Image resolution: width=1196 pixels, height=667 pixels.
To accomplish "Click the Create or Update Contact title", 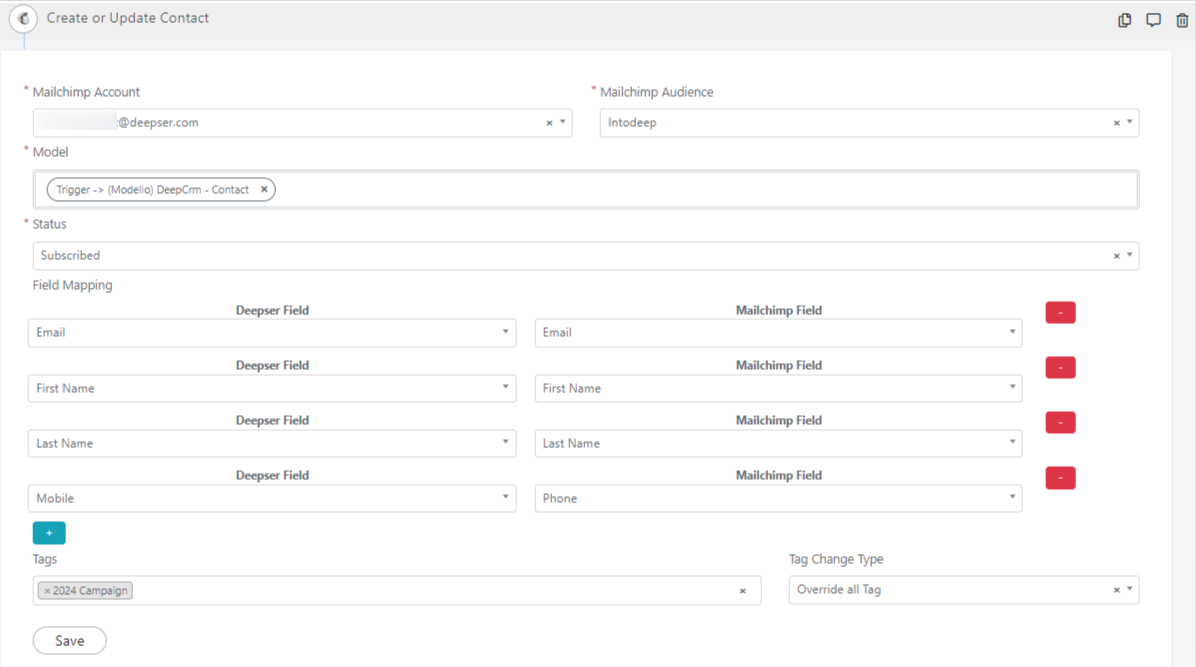I will [127, 18].
